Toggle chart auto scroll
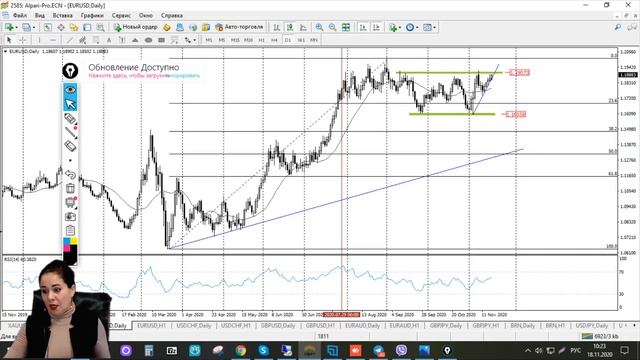 (363, 27)
